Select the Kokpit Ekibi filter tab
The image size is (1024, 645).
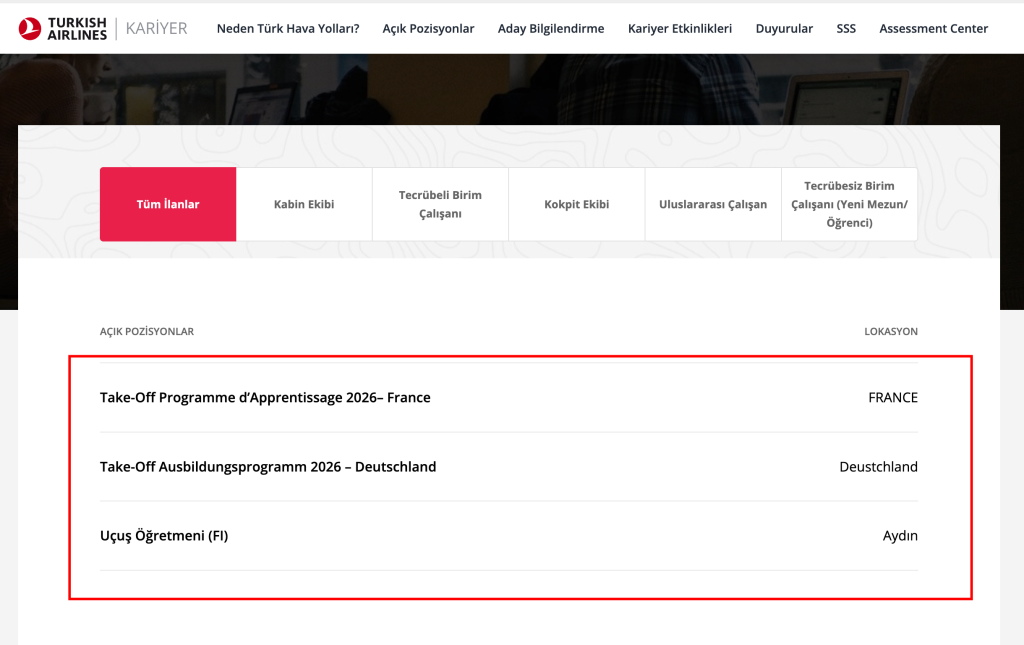pos(576,203)
